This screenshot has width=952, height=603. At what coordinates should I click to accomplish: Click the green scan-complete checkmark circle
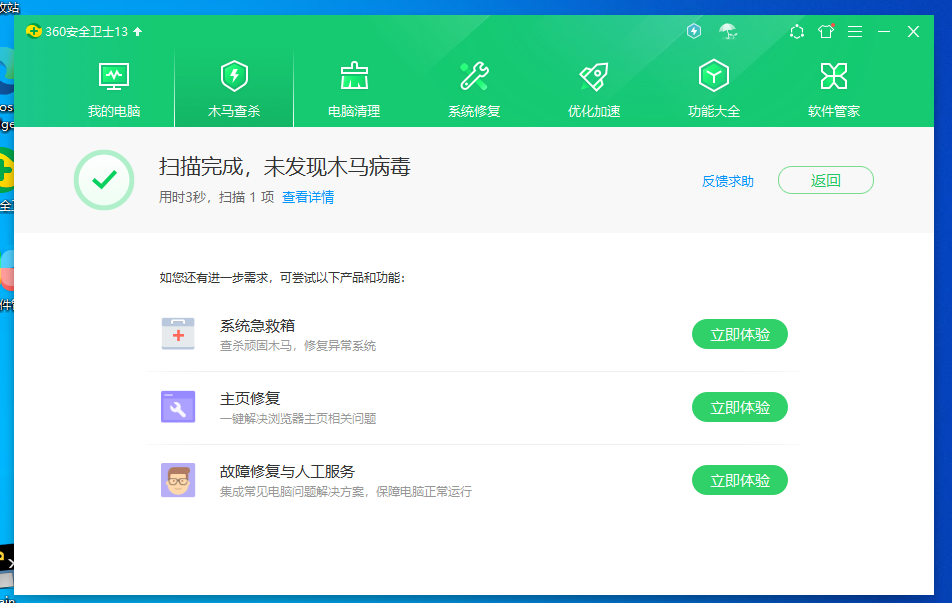pyautogui.click(x=104, y=180)
